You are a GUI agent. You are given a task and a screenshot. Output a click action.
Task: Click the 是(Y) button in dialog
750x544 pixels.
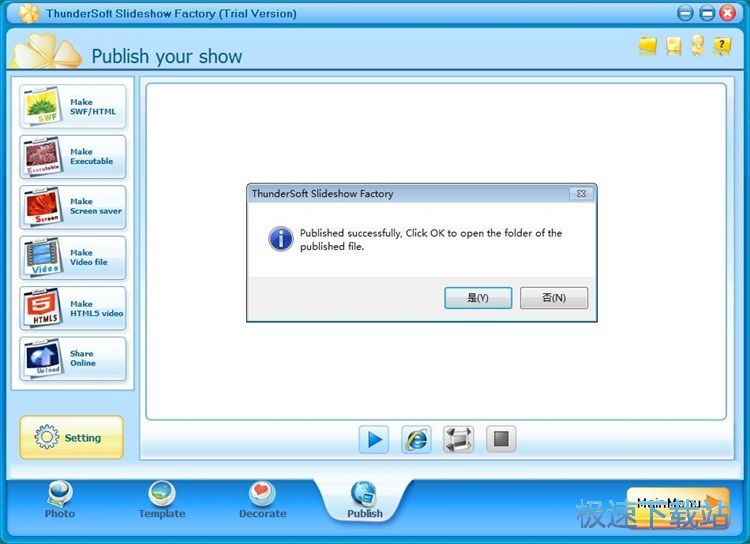[x=478, y=298]
